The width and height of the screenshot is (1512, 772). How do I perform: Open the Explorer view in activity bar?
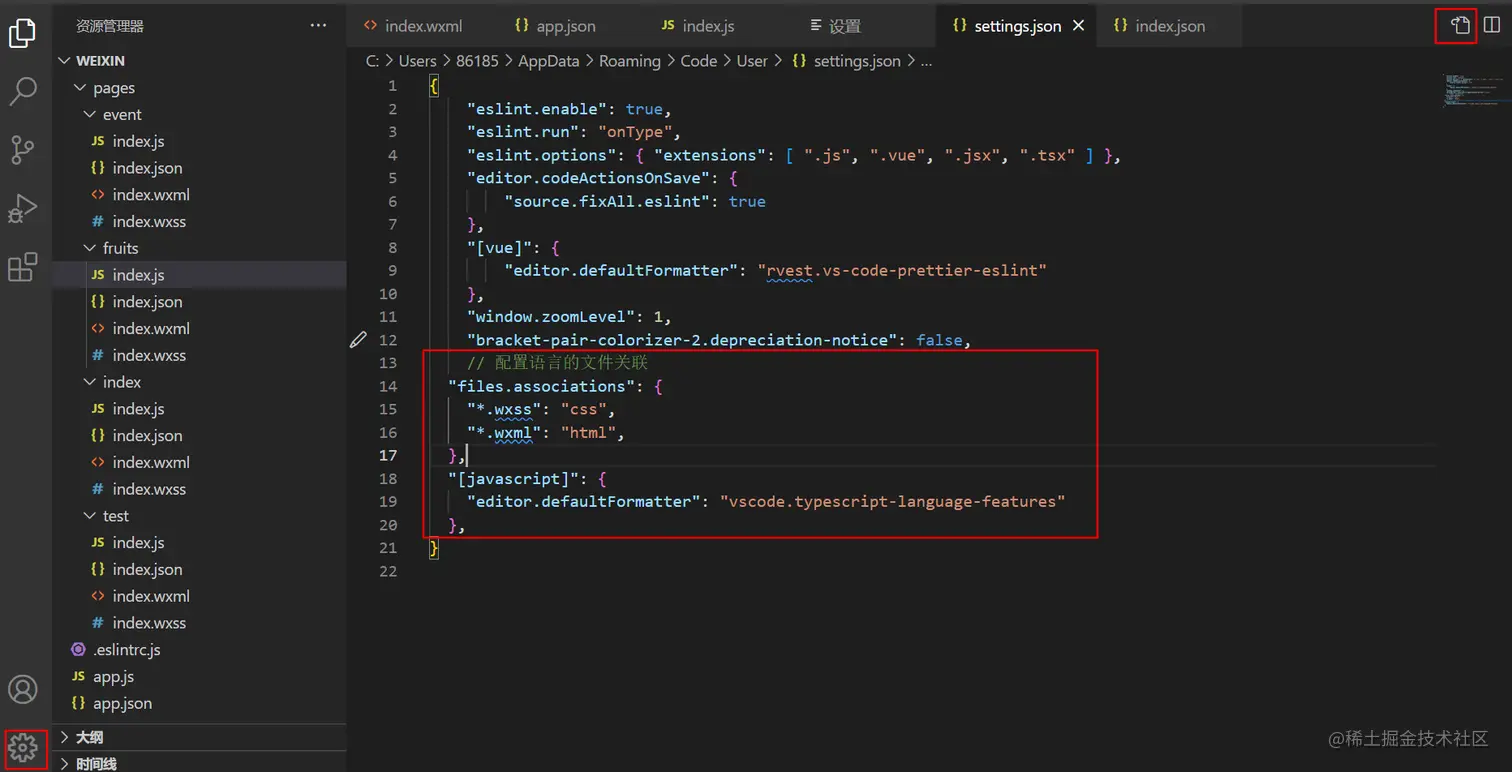pos(22,33)
